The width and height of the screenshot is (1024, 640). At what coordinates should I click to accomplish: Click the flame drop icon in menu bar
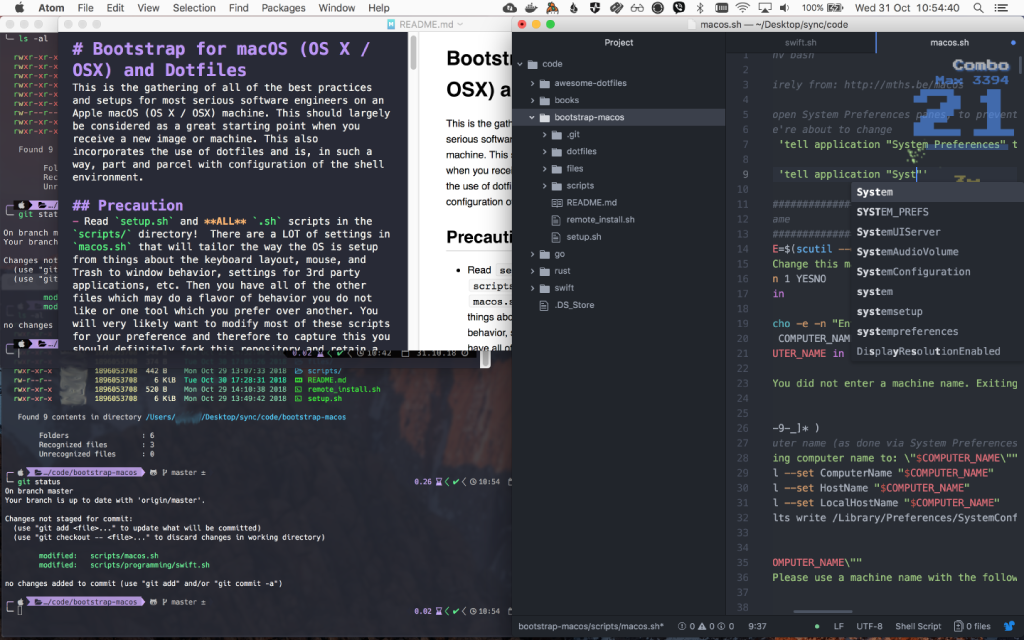(573, 8)
